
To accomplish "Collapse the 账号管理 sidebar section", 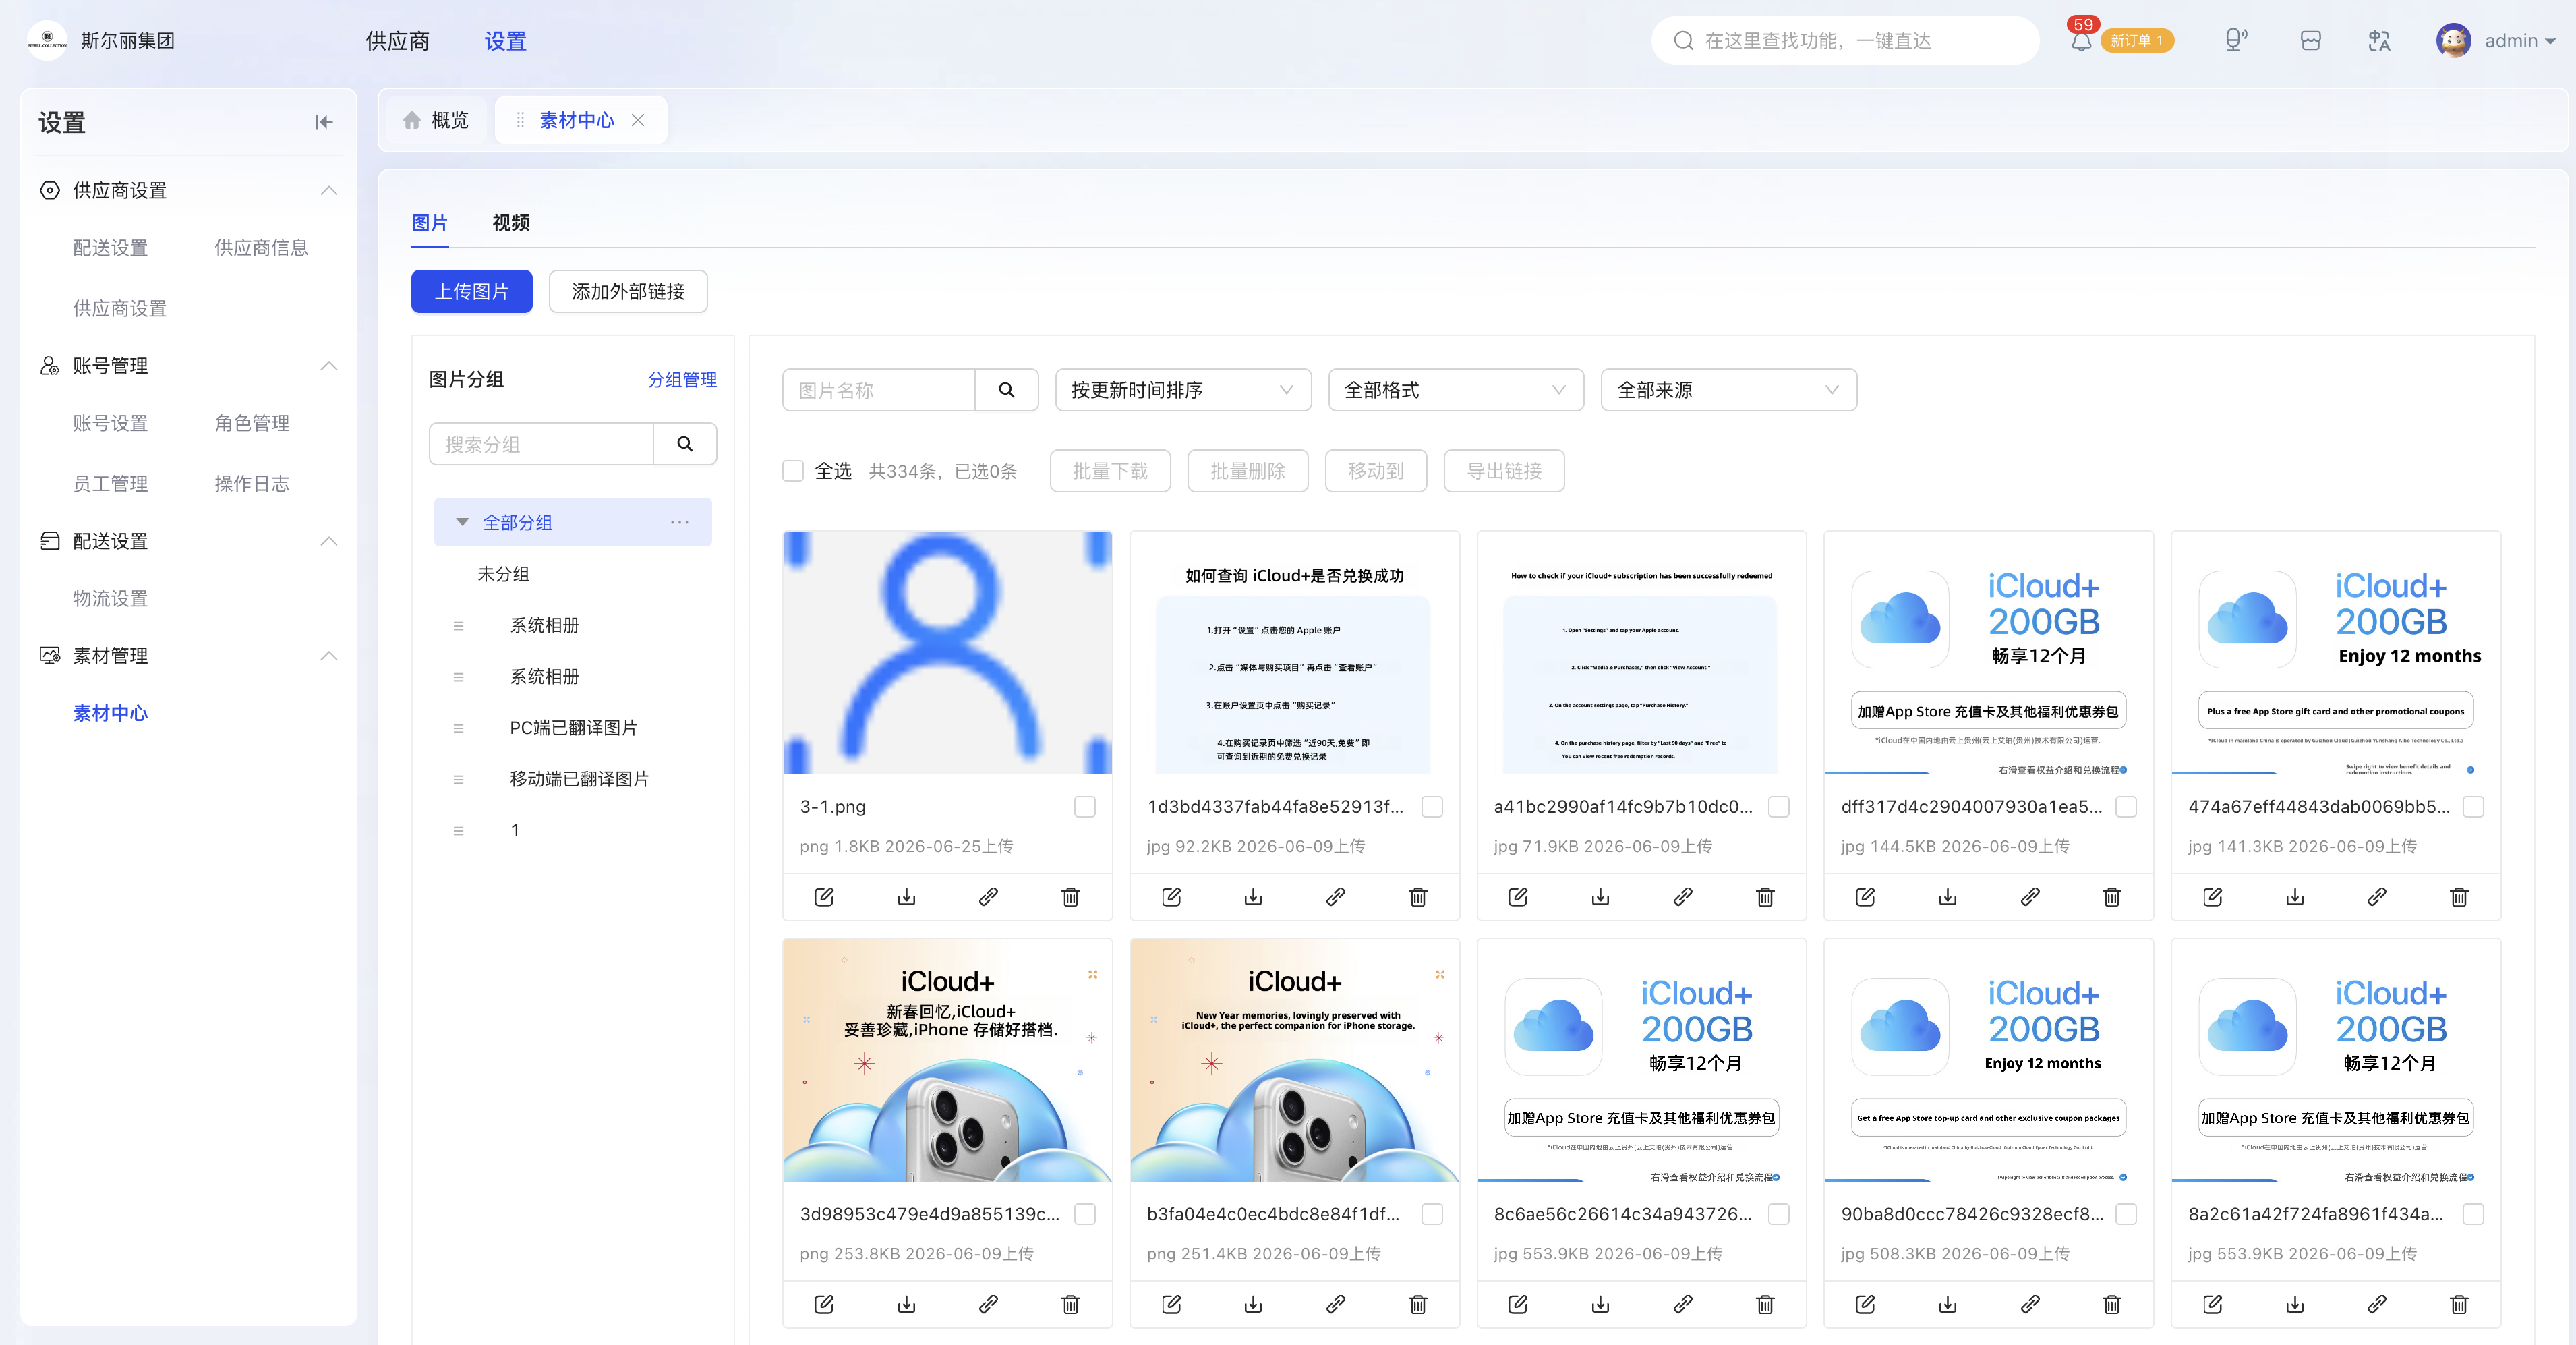I will (329, 366).
